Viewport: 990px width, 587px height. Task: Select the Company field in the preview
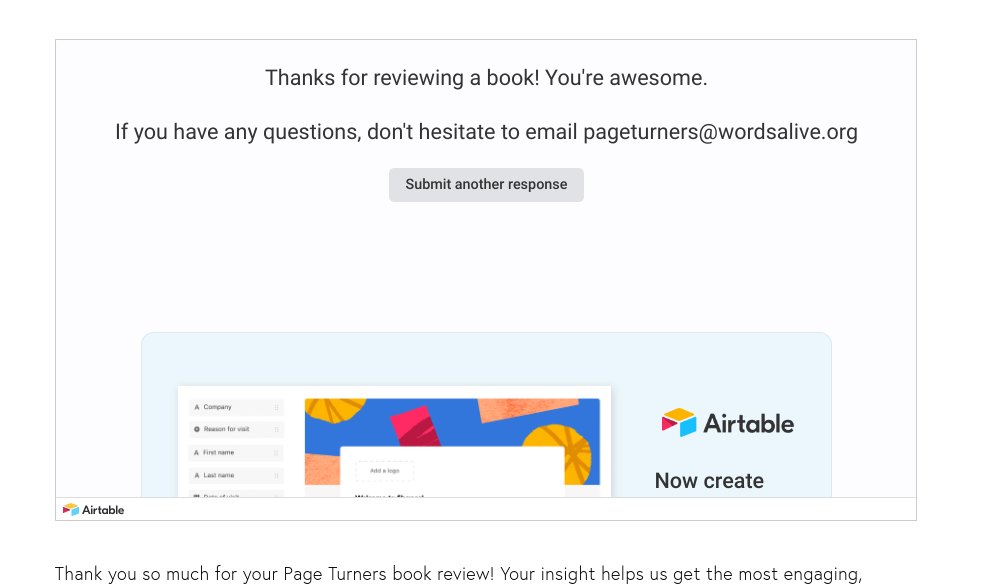pos(218,407)
